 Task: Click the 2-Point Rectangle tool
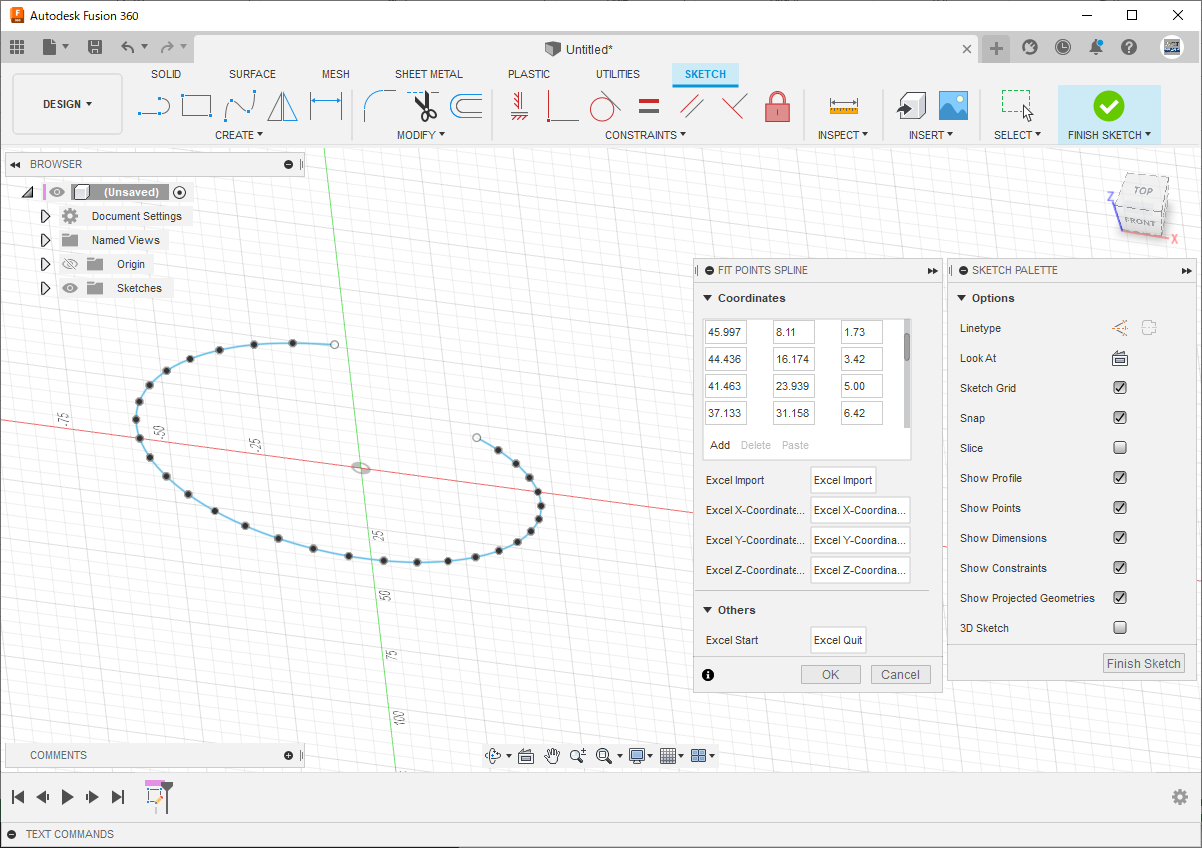(x=196, y=105)
